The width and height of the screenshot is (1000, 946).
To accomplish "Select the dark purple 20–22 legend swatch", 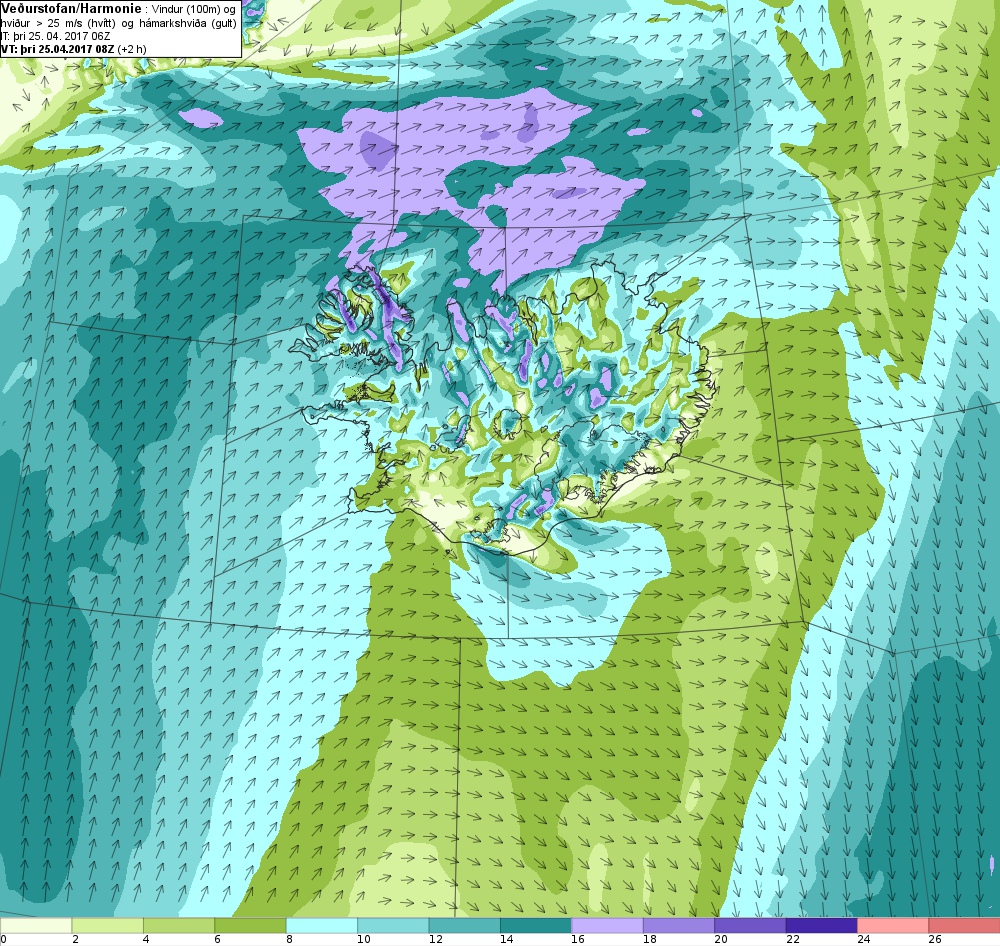I will 751,925.
